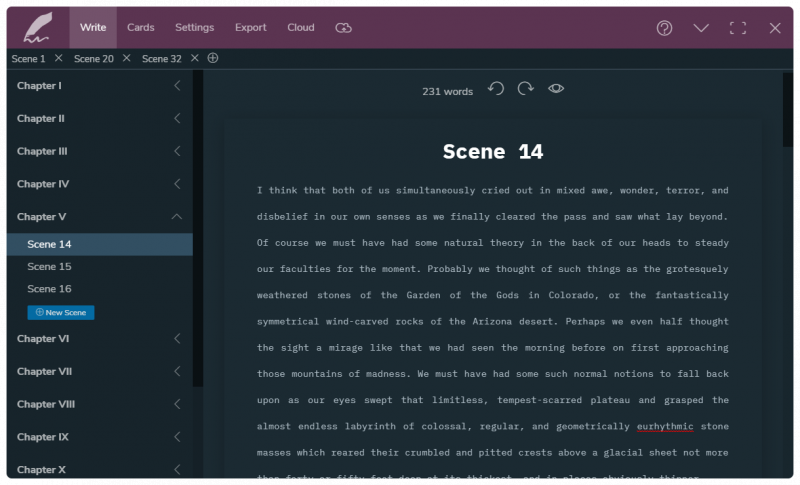Collapse the top bar with down chevron
This screenshot has width=800, height=485.
[x=701, y=28]
